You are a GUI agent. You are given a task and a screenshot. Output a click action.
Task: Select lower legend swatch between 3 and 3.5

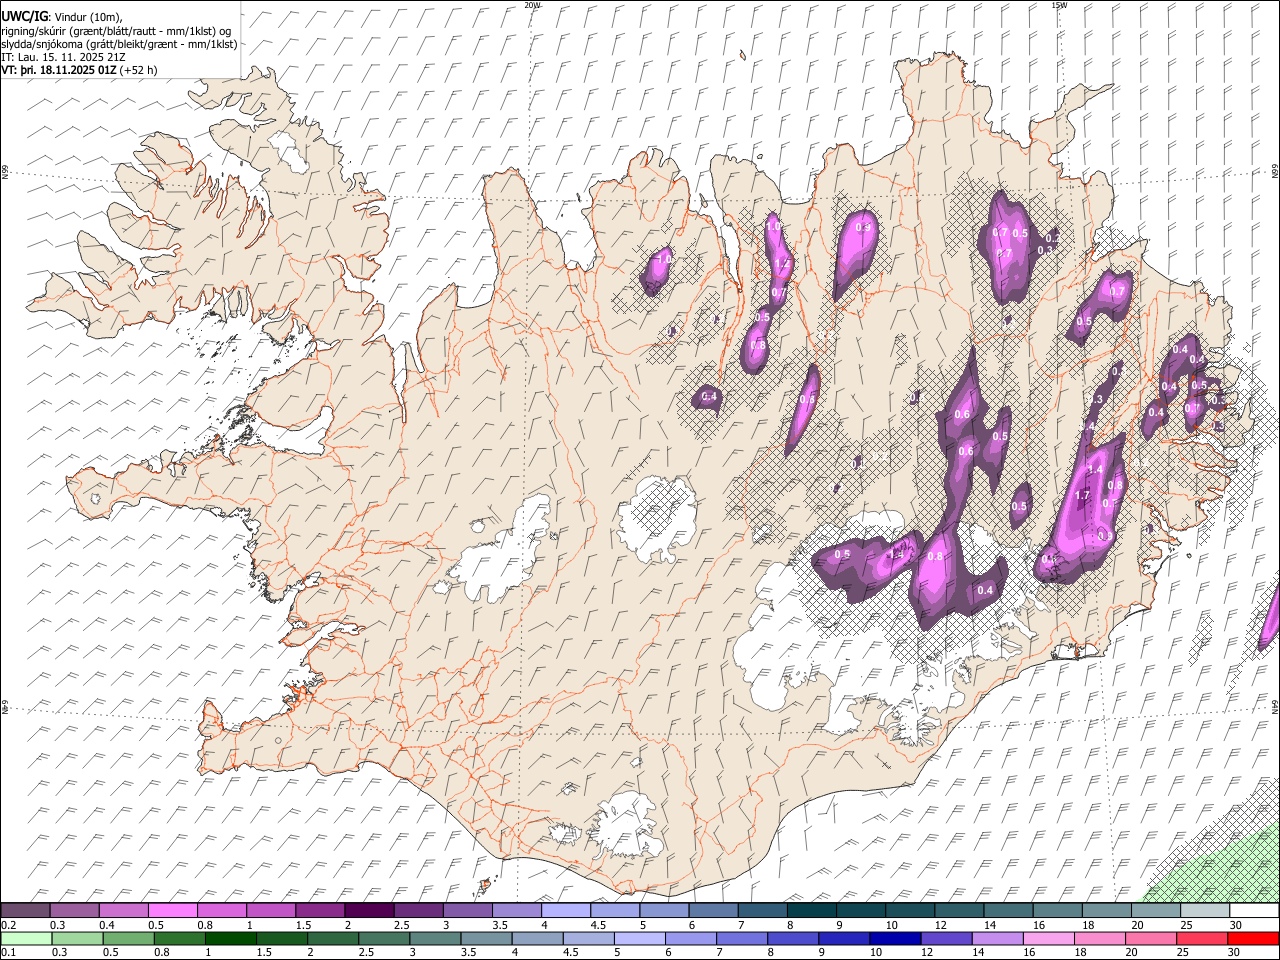435,938
